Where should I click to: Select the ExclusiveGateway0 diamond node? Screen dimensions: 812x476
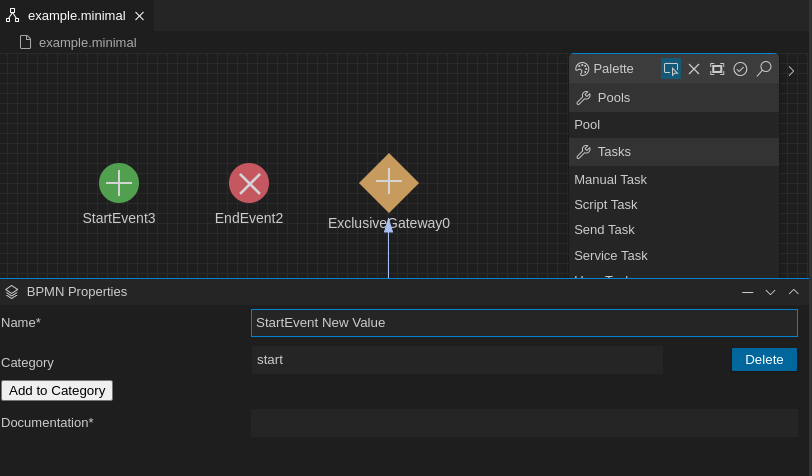[389, 183]
